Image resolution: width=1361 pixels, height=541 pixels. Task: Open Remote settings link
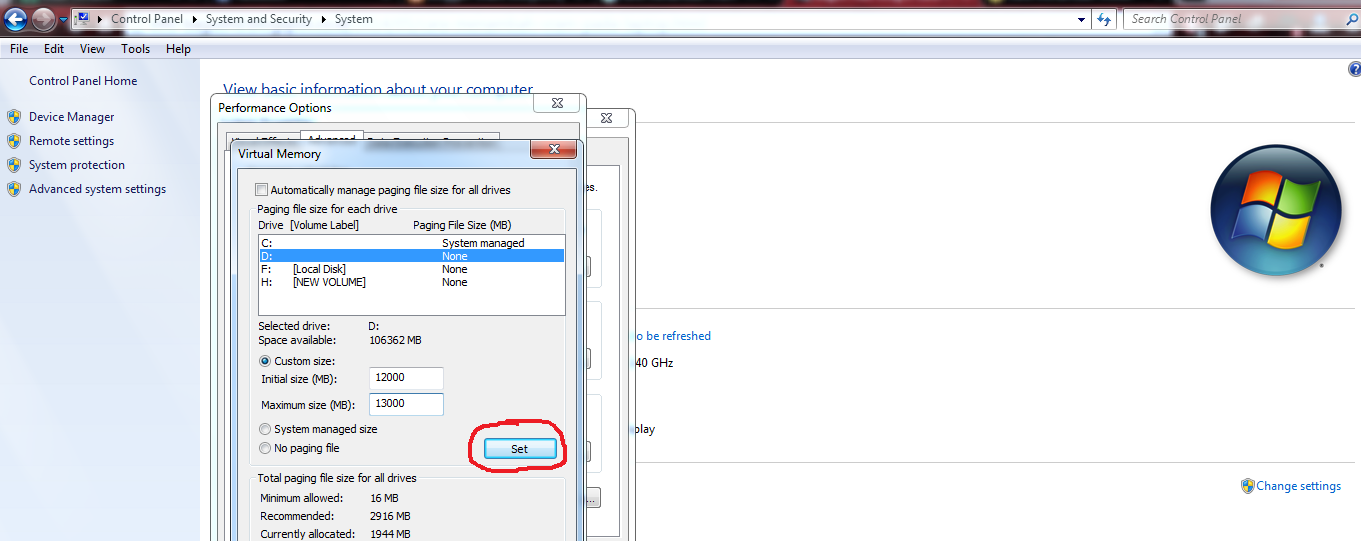[x=71, y=141]
